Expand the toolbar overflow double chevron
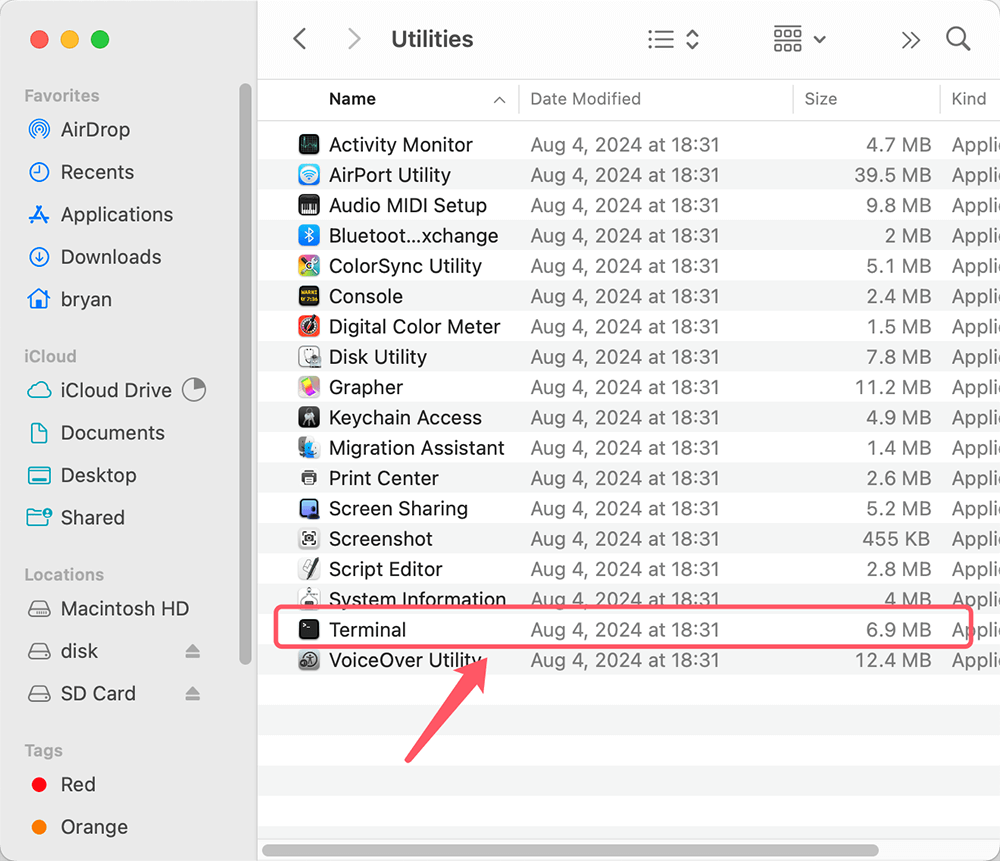 coord(911,40)
